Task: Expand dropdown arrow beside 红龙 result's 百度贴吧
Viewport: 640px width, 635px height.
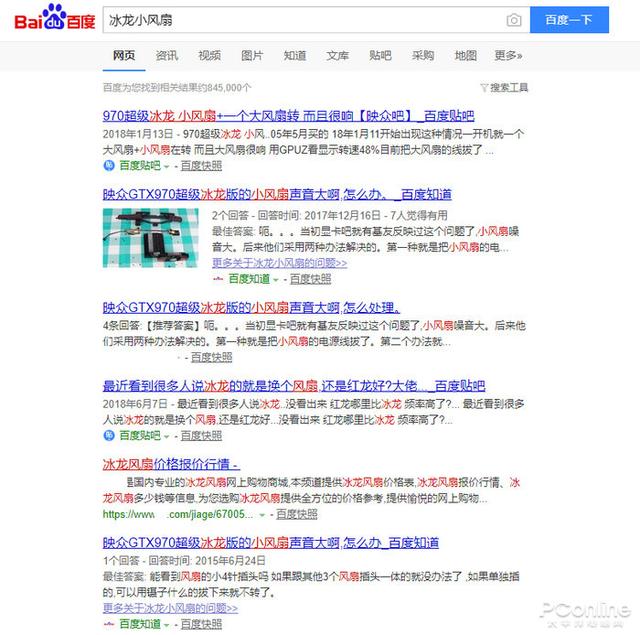Action: click(x=167, y=436)
